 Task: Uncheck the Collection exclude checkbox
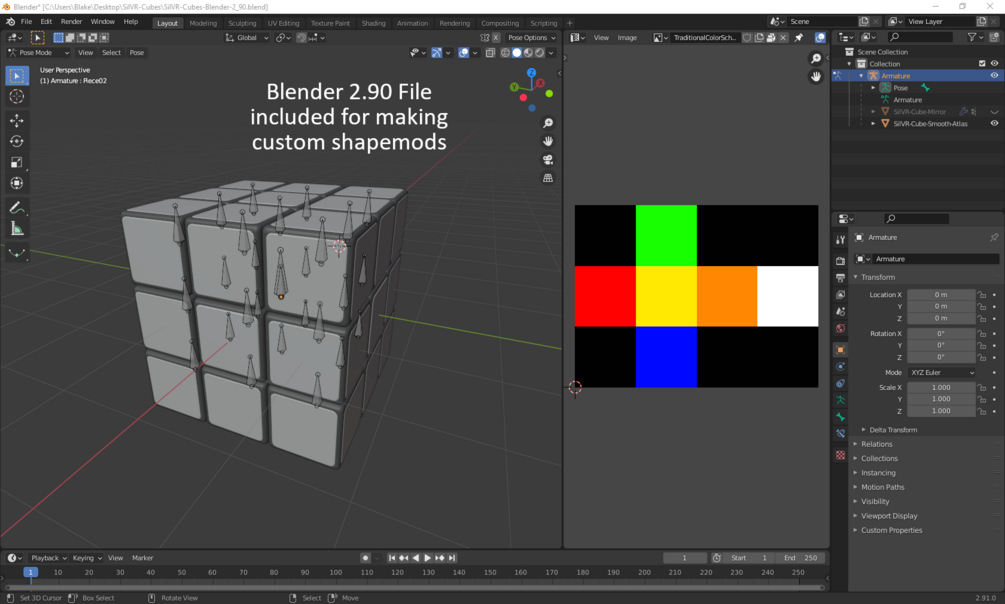[x=982, y=63]
